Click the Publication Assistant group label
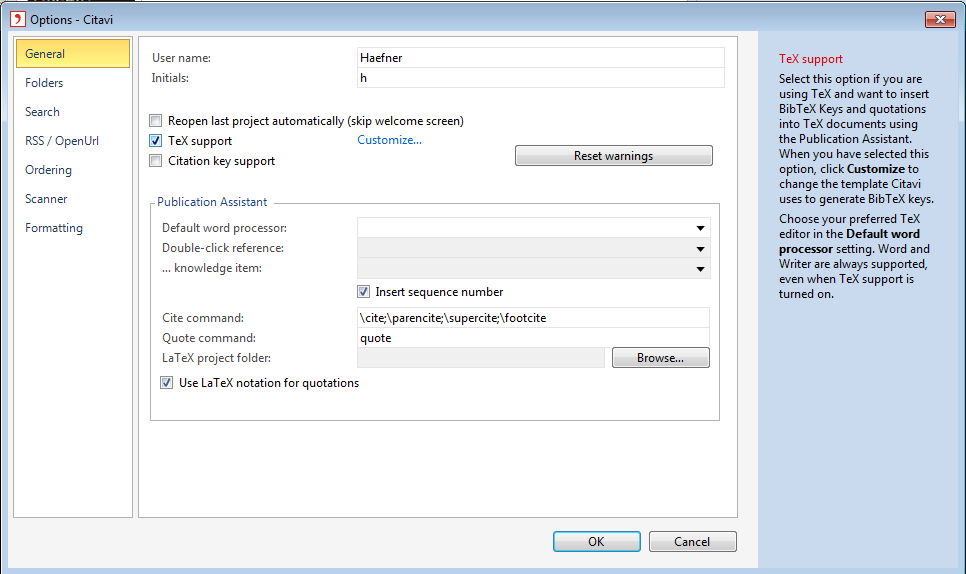The image size is (966, 574). pyautogui.click(x=212, y=201)
